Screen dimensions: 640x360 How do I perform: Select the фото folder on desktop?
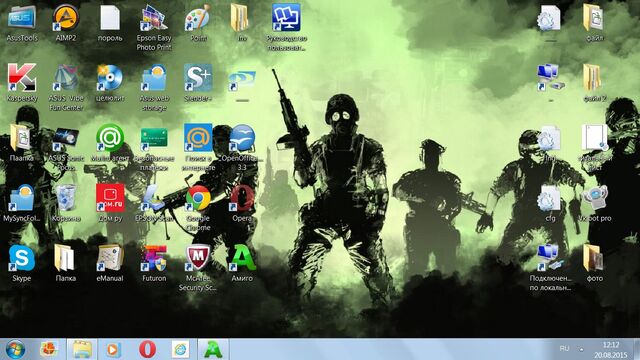594,263
